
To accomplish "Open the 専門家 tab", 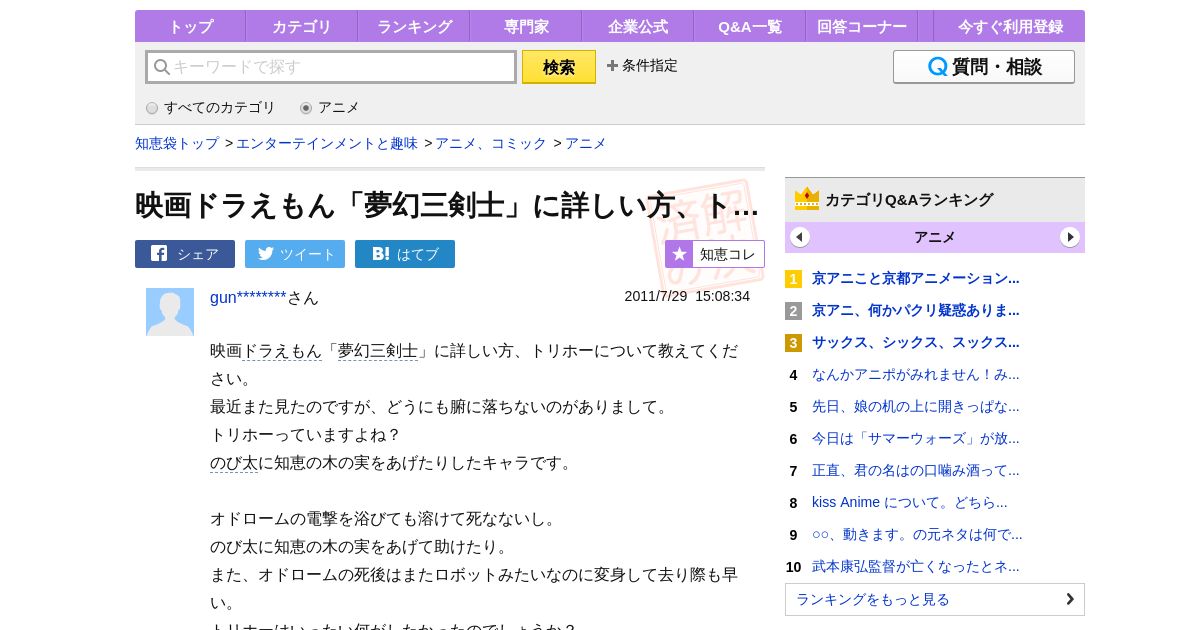I will (525, 27).
